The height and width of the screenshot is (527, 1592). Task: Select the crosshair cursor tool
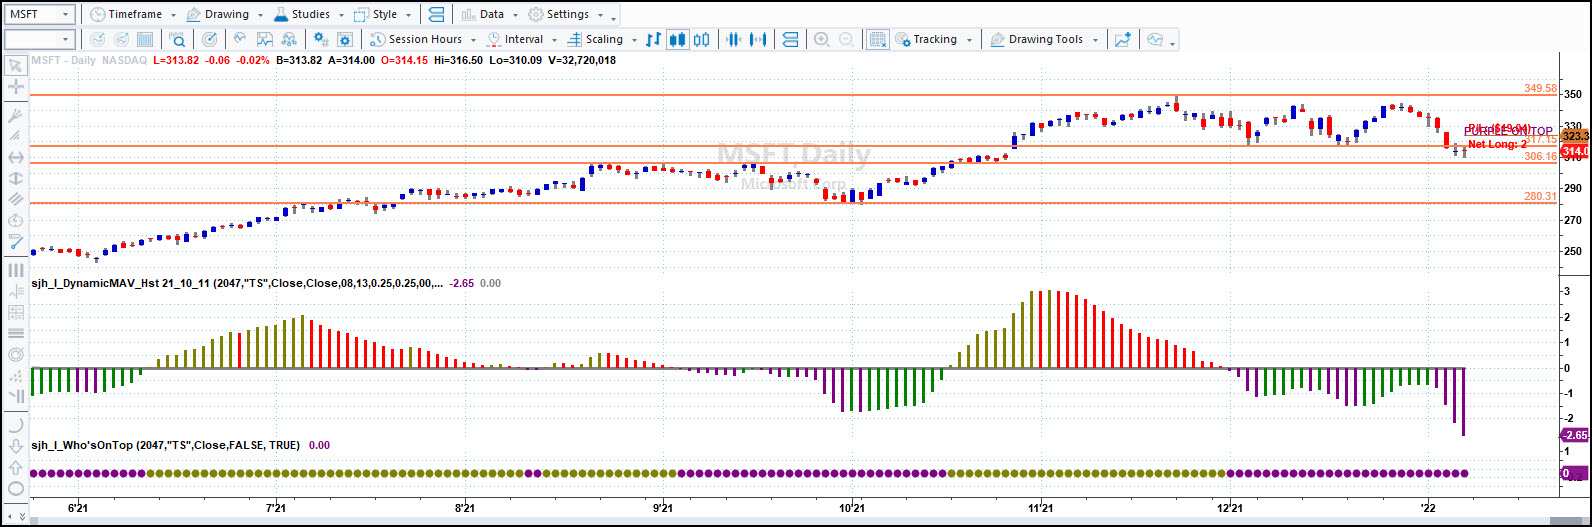[x=15, y=88]
